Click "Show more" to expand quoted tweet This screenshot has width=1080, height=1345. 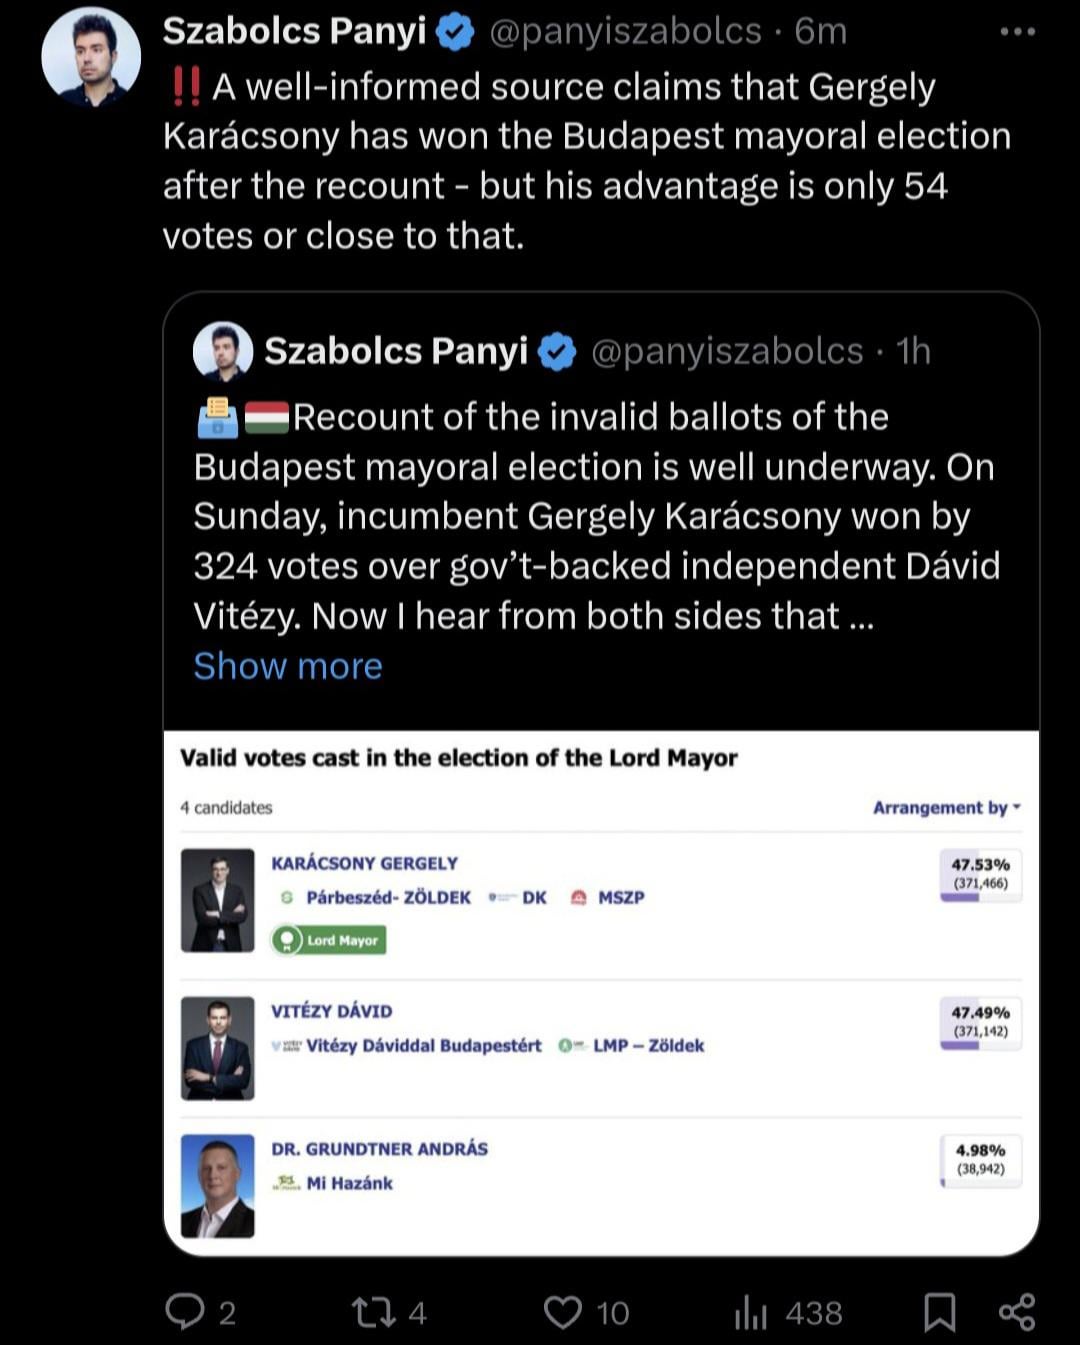(288, 666)
